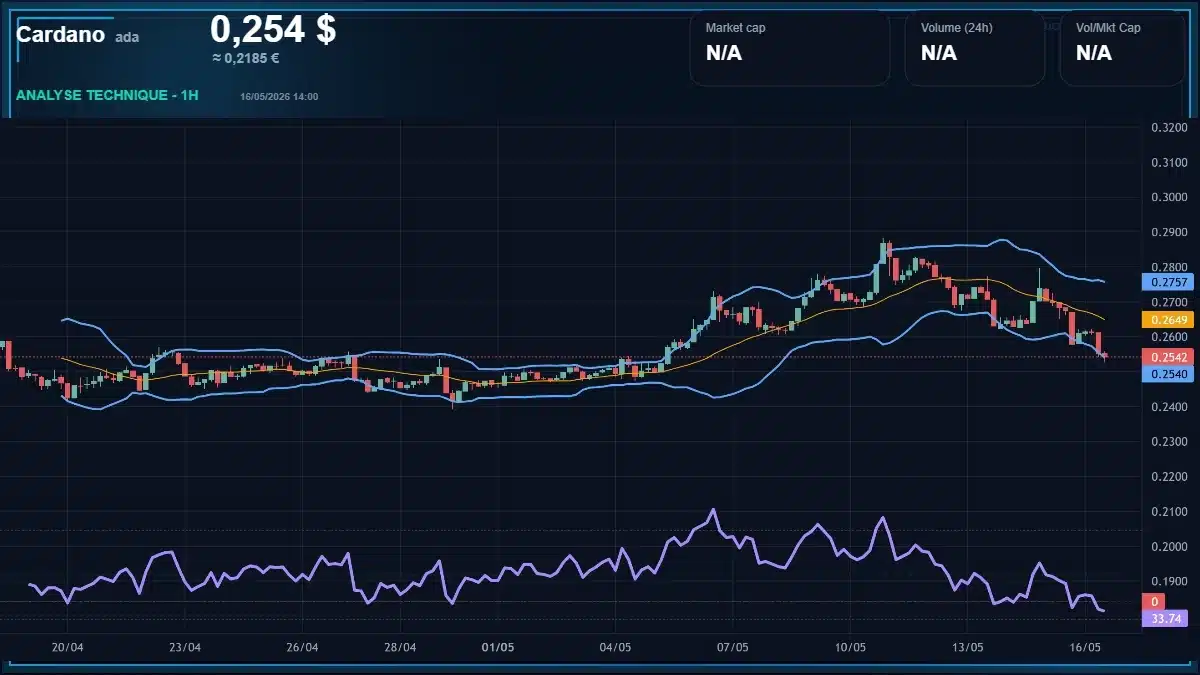Open the Market cap card
The image size is (1200, 675).
click(790, 48)
